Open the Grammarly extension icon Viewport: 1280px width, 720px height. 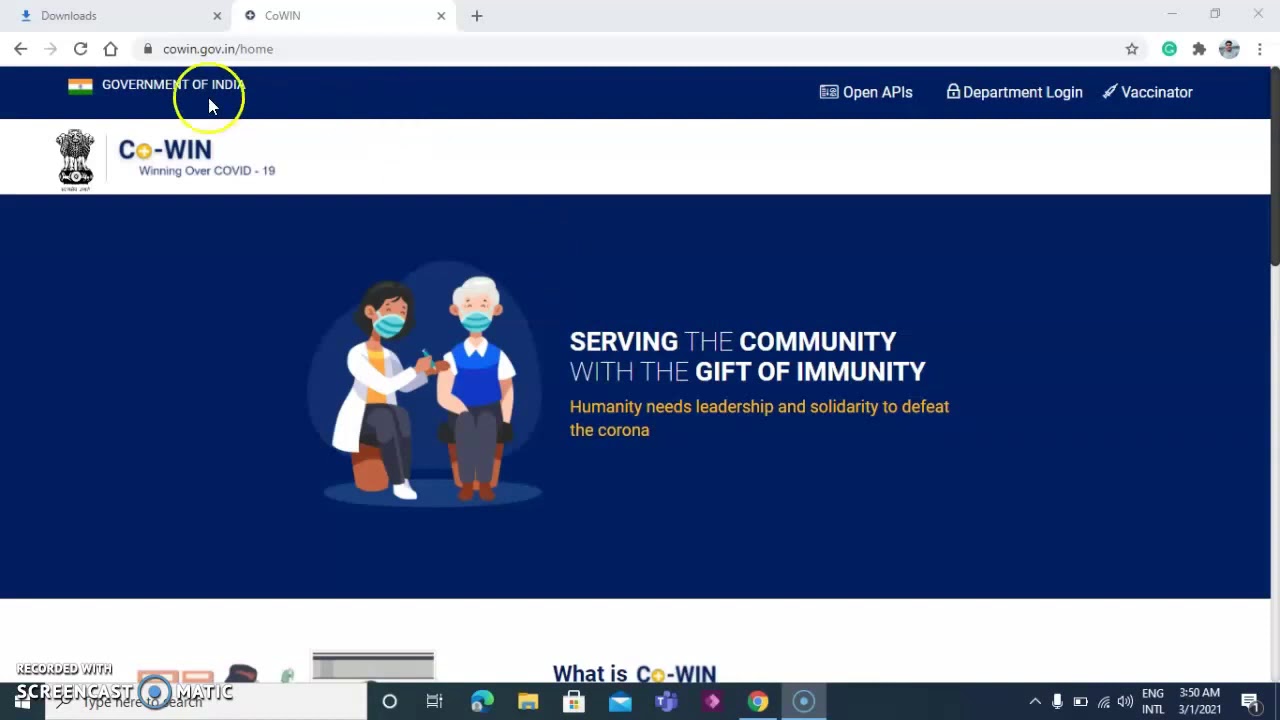1169,49
